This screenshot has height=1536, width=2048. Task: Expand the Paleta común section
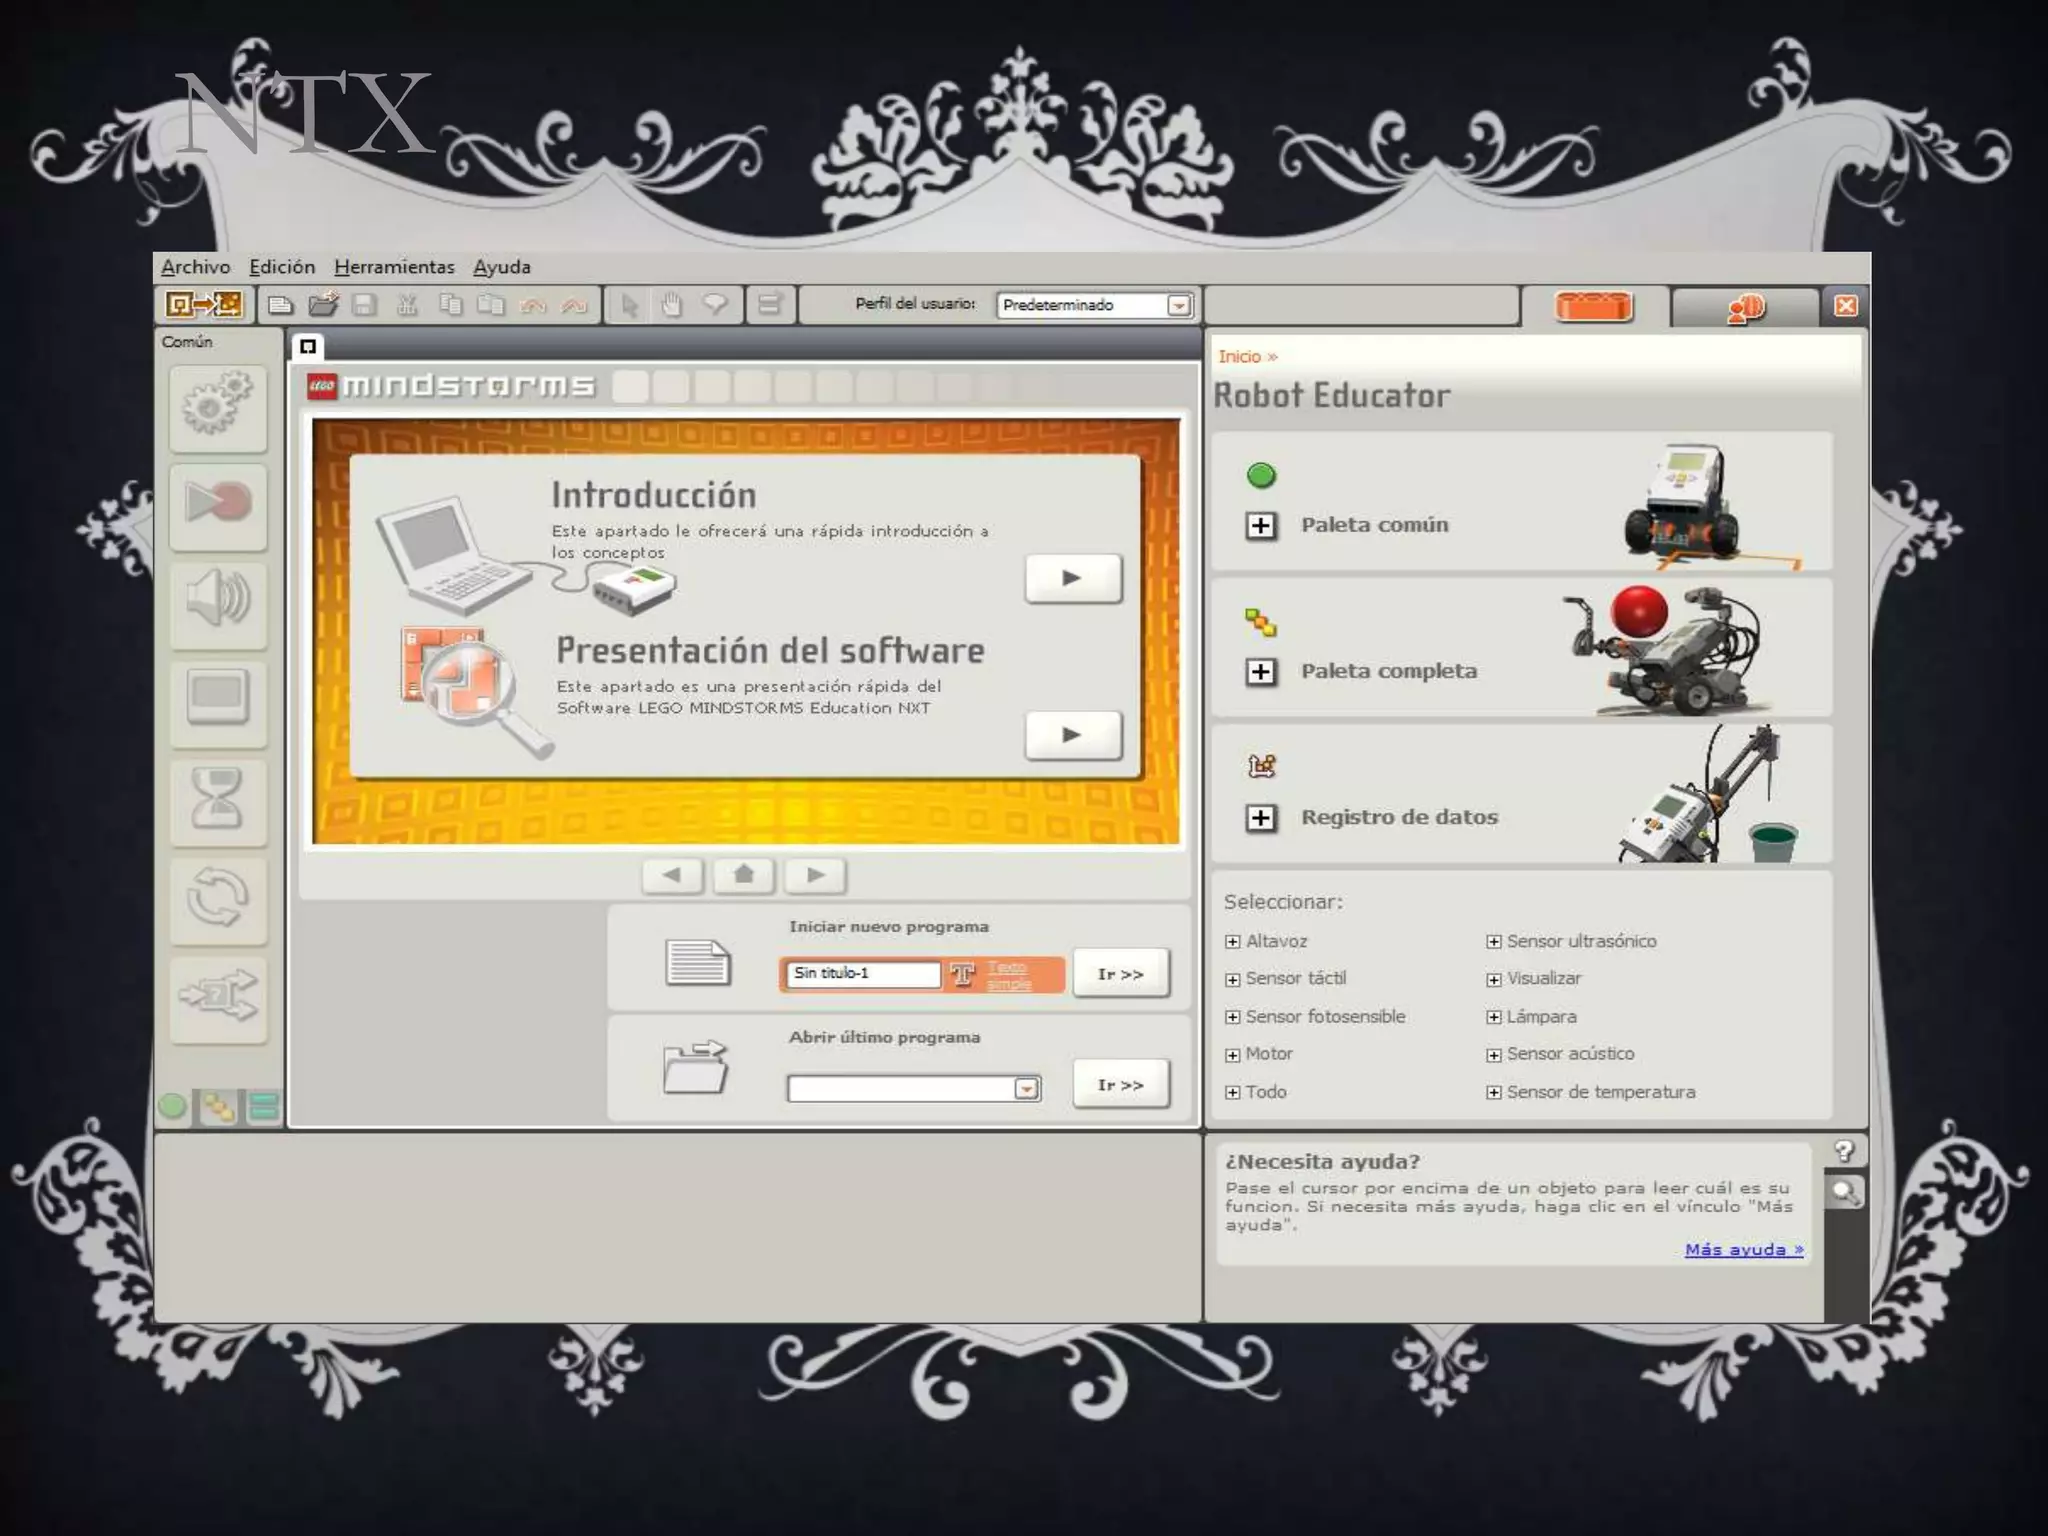1261,526
